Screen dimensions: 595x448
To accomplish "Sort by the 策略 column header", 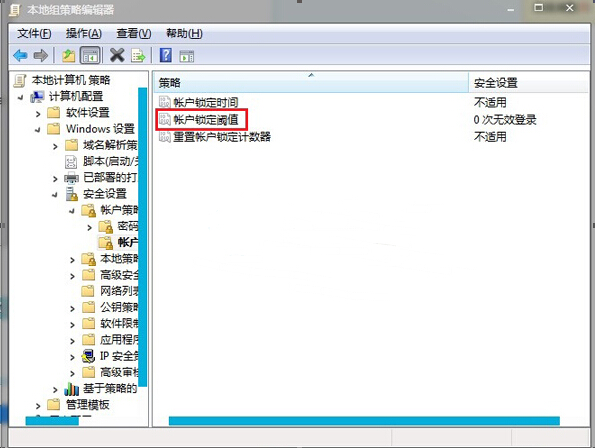I will pyautogui.click(x=311, y=82).
